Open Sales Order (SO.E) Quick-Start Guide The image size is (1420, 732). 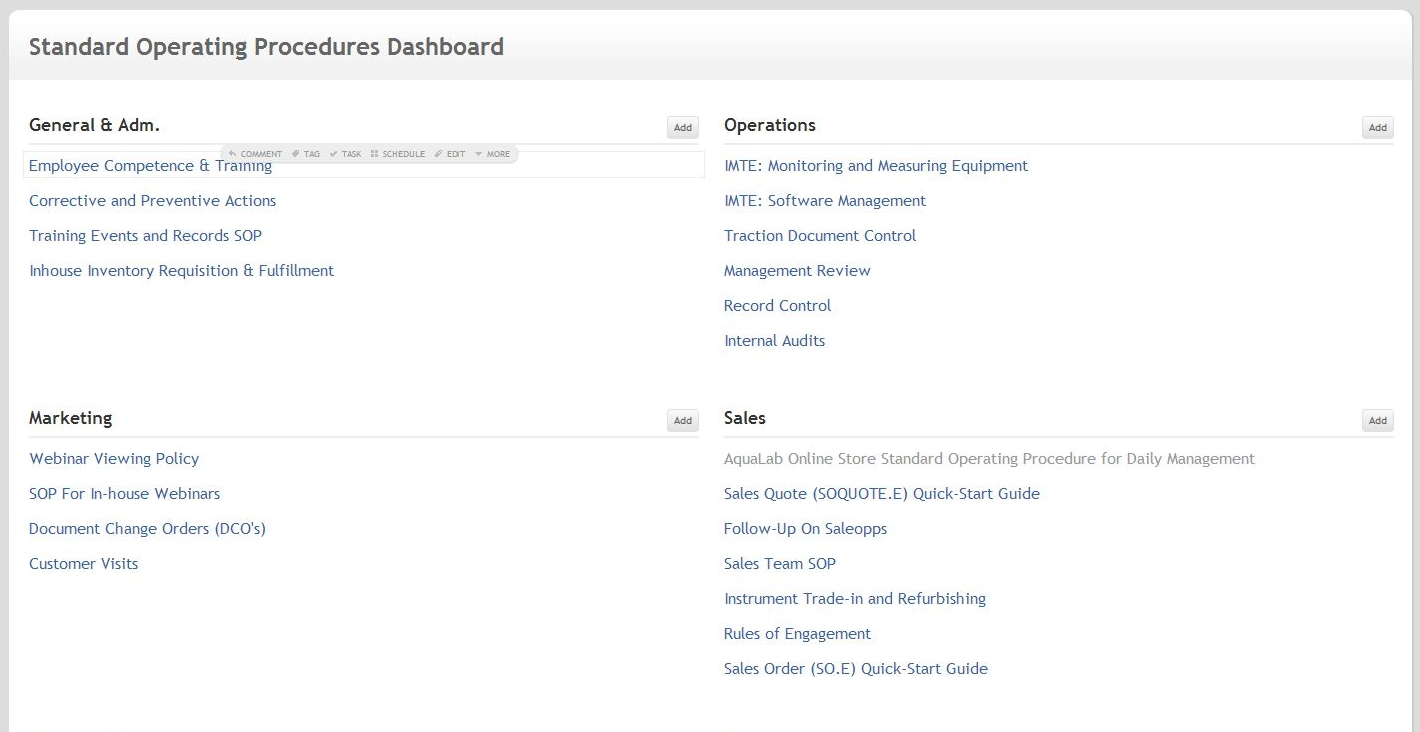tap(855, 669)
